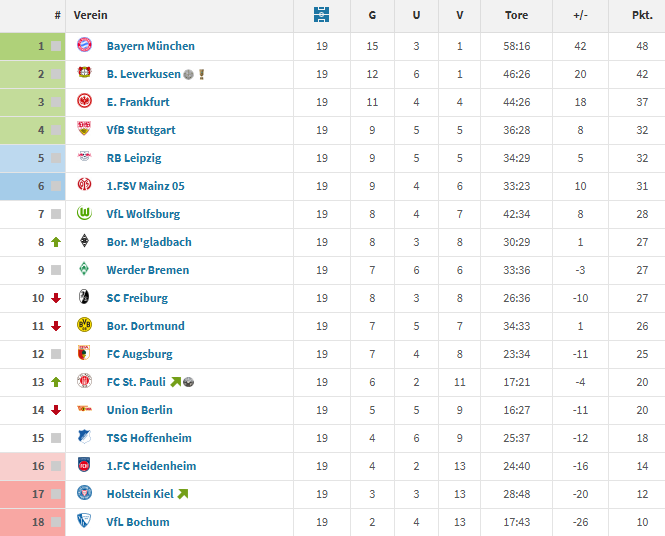Open the VfB Stuttgart team link
665x536 pixels.
[140, 130]
